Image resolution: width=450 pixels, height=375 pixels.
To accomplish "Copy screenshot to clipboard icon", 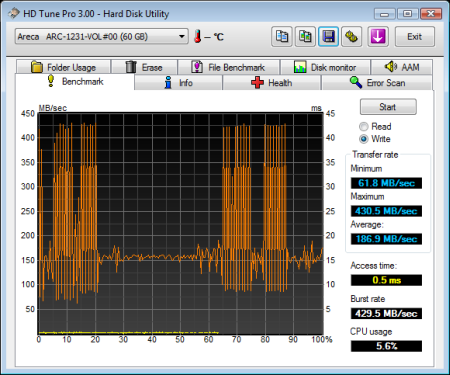I will pyautogui.click(x=305, y=37).
